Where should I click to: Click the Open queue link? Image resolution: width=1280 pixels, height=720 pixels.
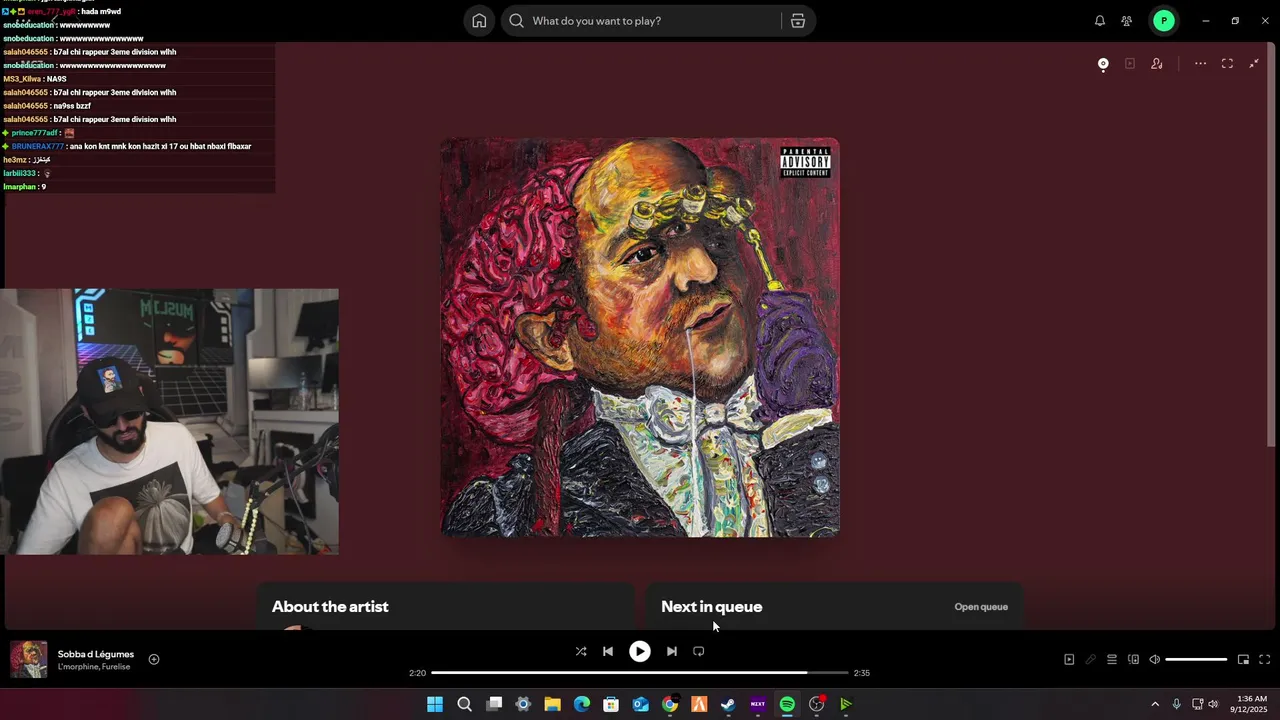tap(981, 607)
